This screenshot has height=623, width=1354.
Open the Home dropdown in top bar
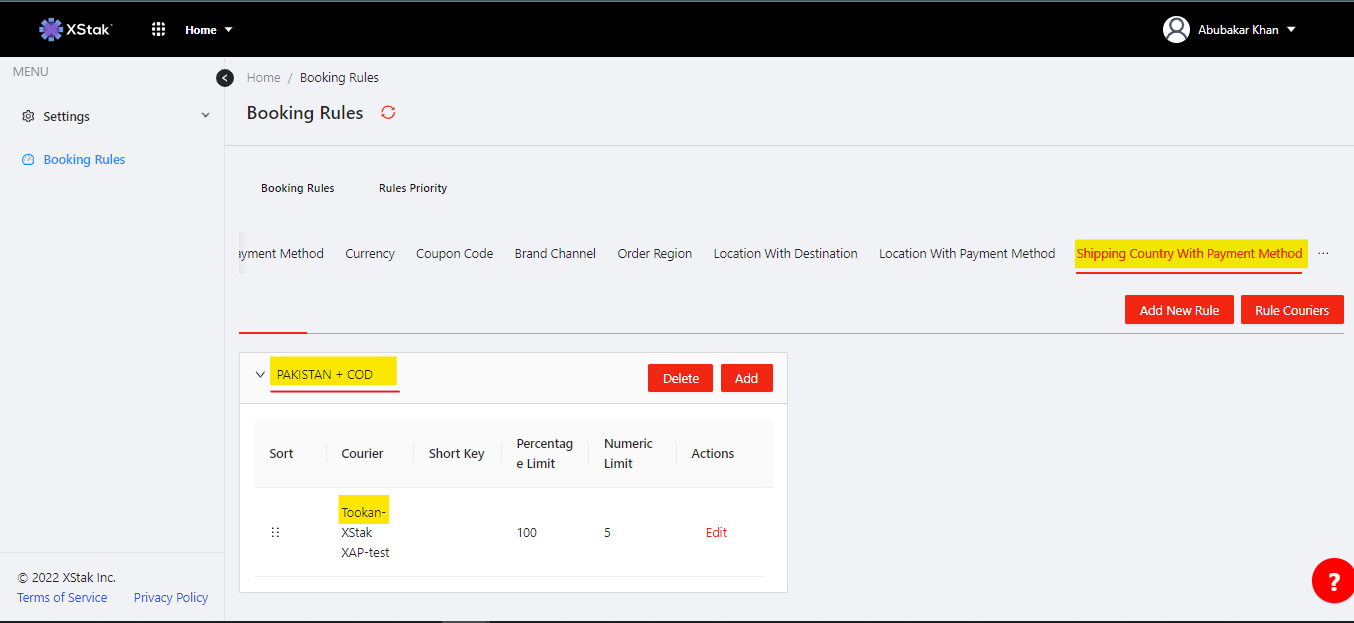pos(209,30)
